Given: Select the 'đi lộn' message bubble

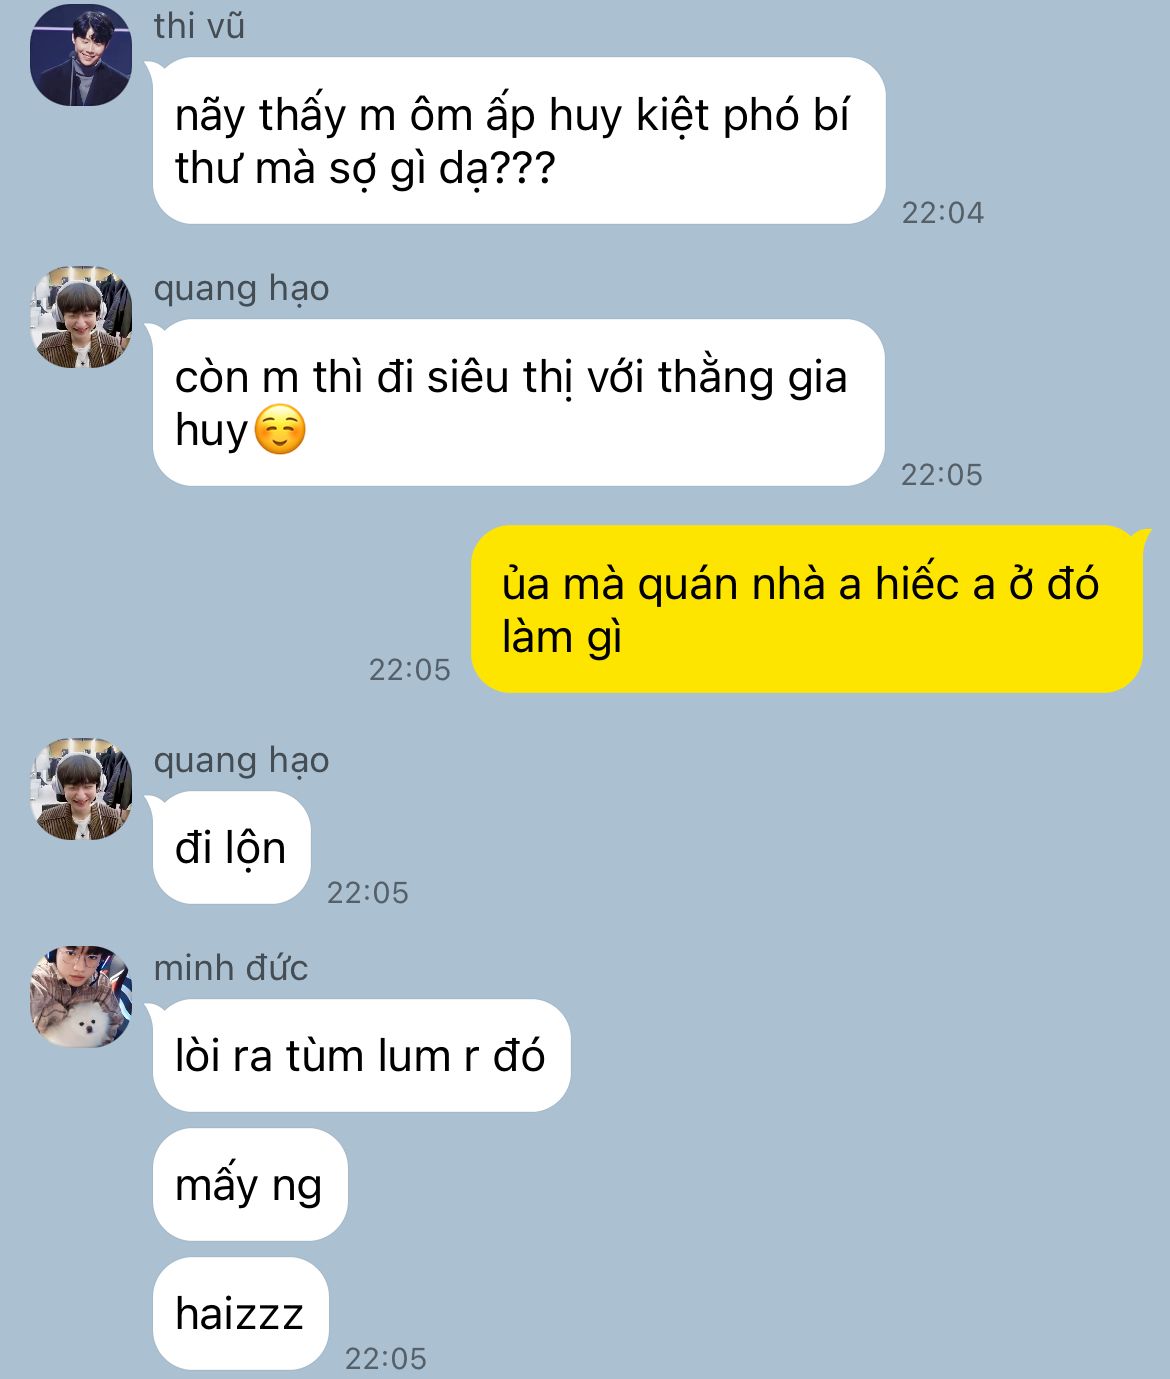Looking at the screenshot, I should coord(232,848).
